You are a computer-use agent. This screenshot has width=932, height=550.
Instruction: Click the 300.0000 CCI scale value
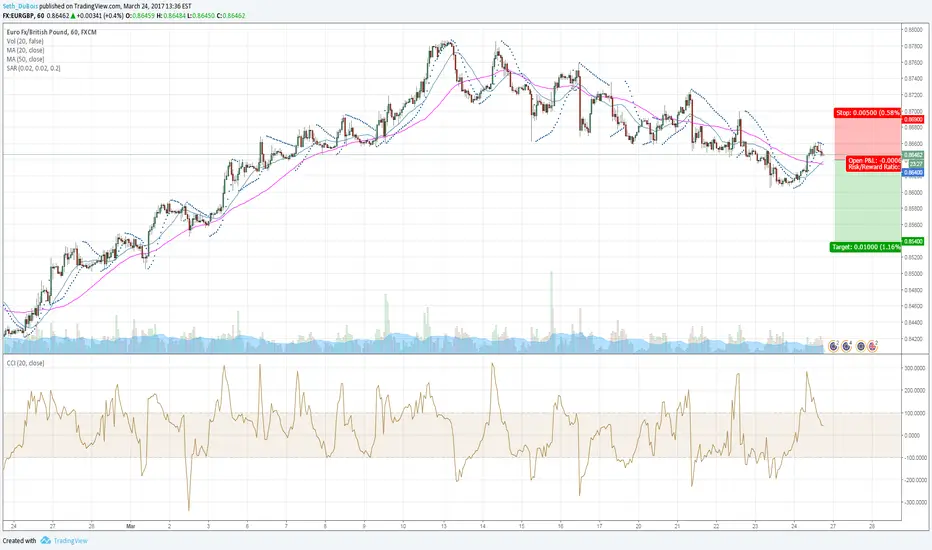(915, 368)
